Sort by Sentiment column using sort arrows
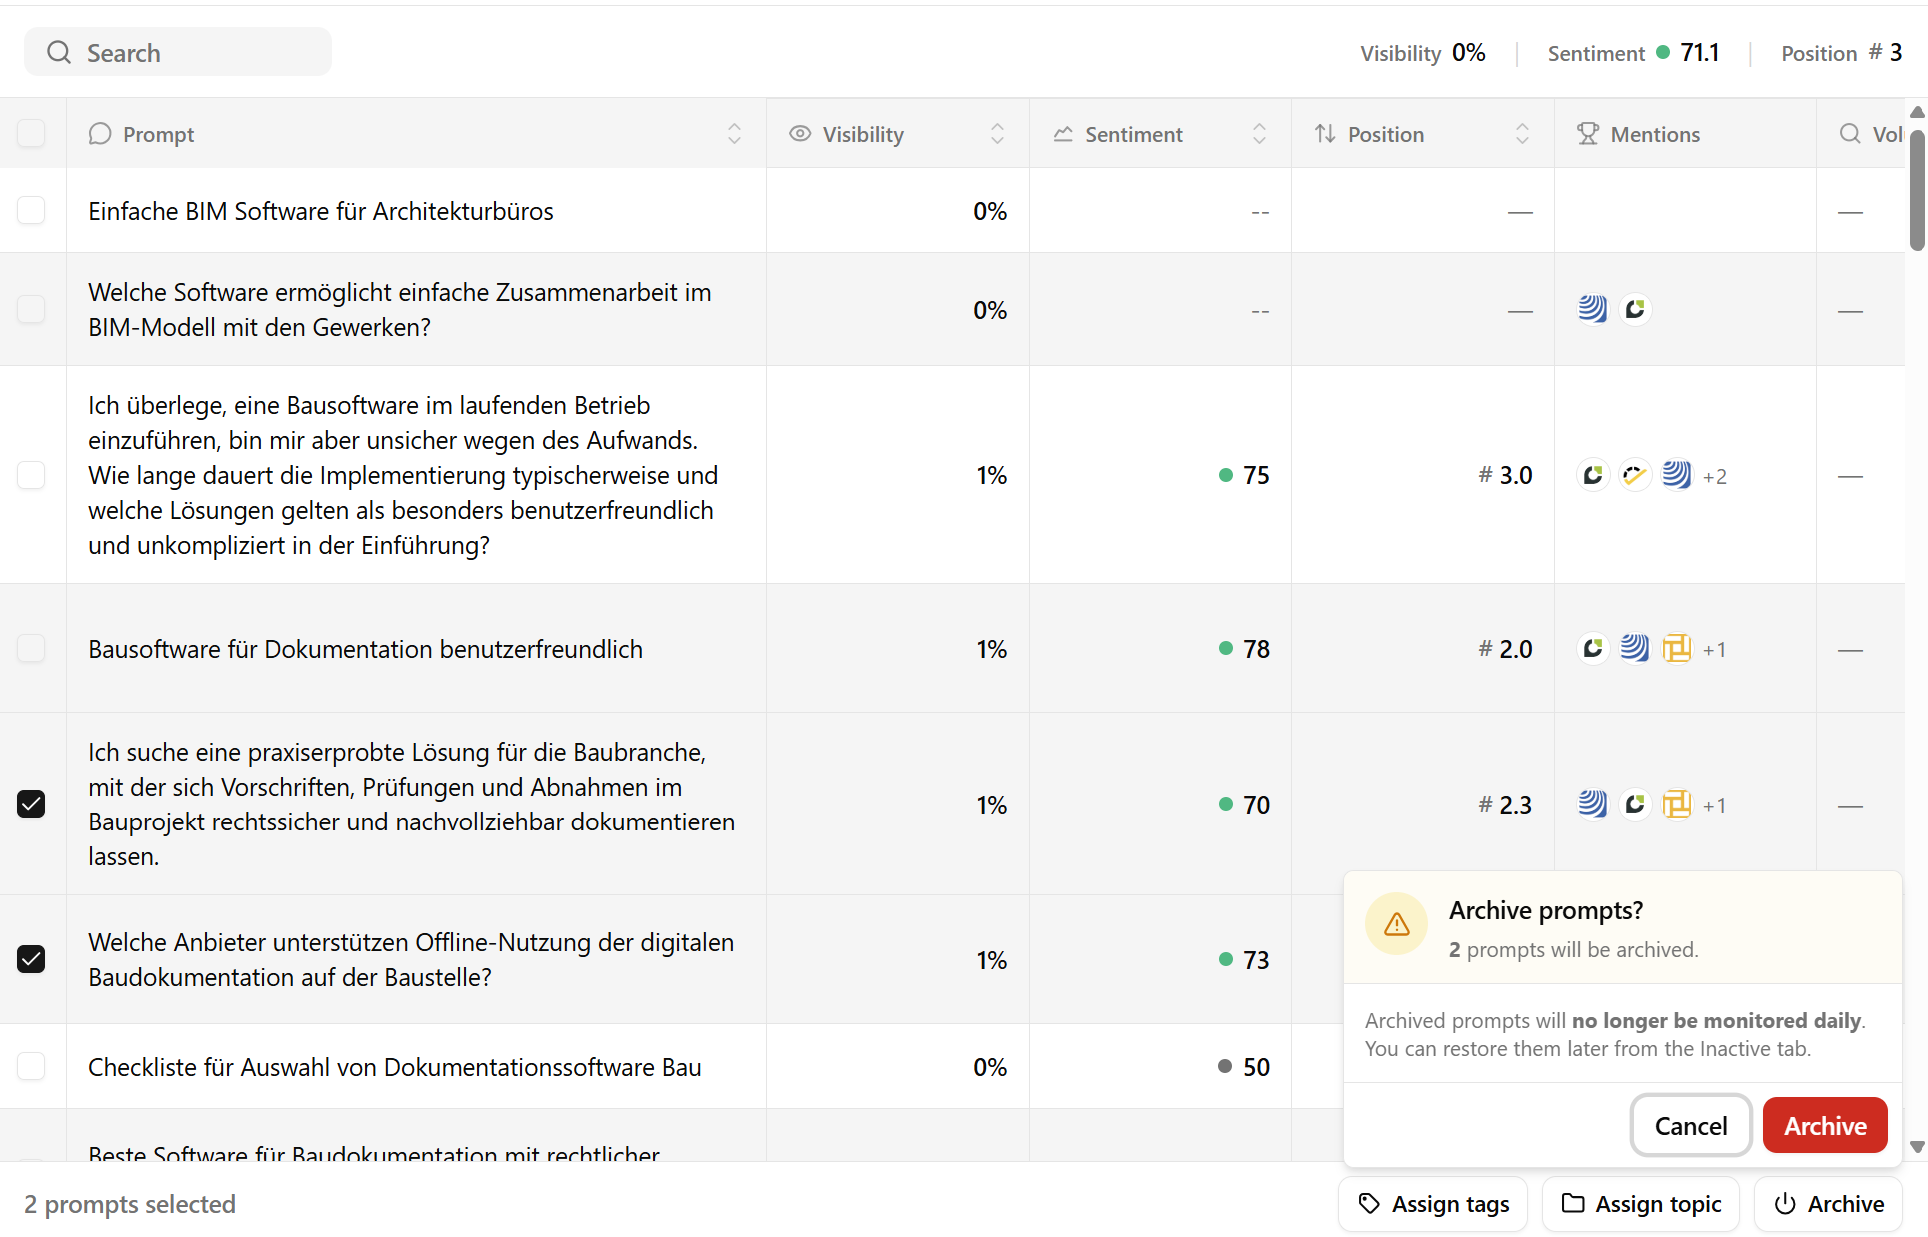Image resolution: width=1928 pixels, height=1237 pixels. [1259, 134]
